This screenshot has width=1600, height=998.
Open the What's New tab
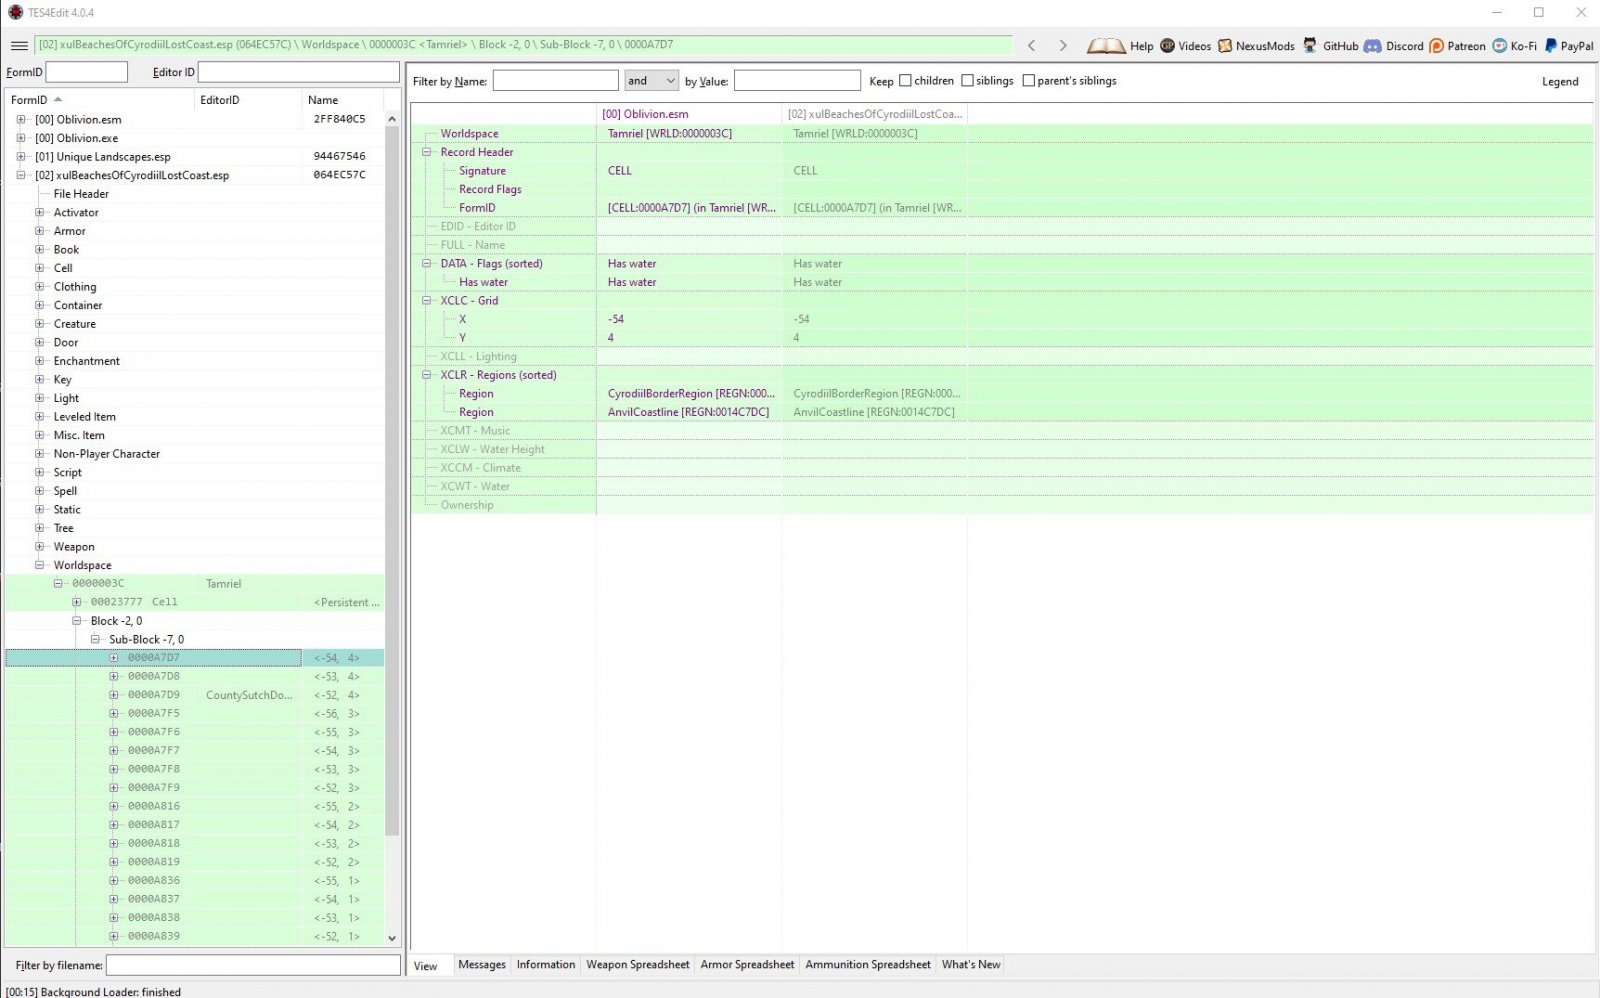(971, 965)
